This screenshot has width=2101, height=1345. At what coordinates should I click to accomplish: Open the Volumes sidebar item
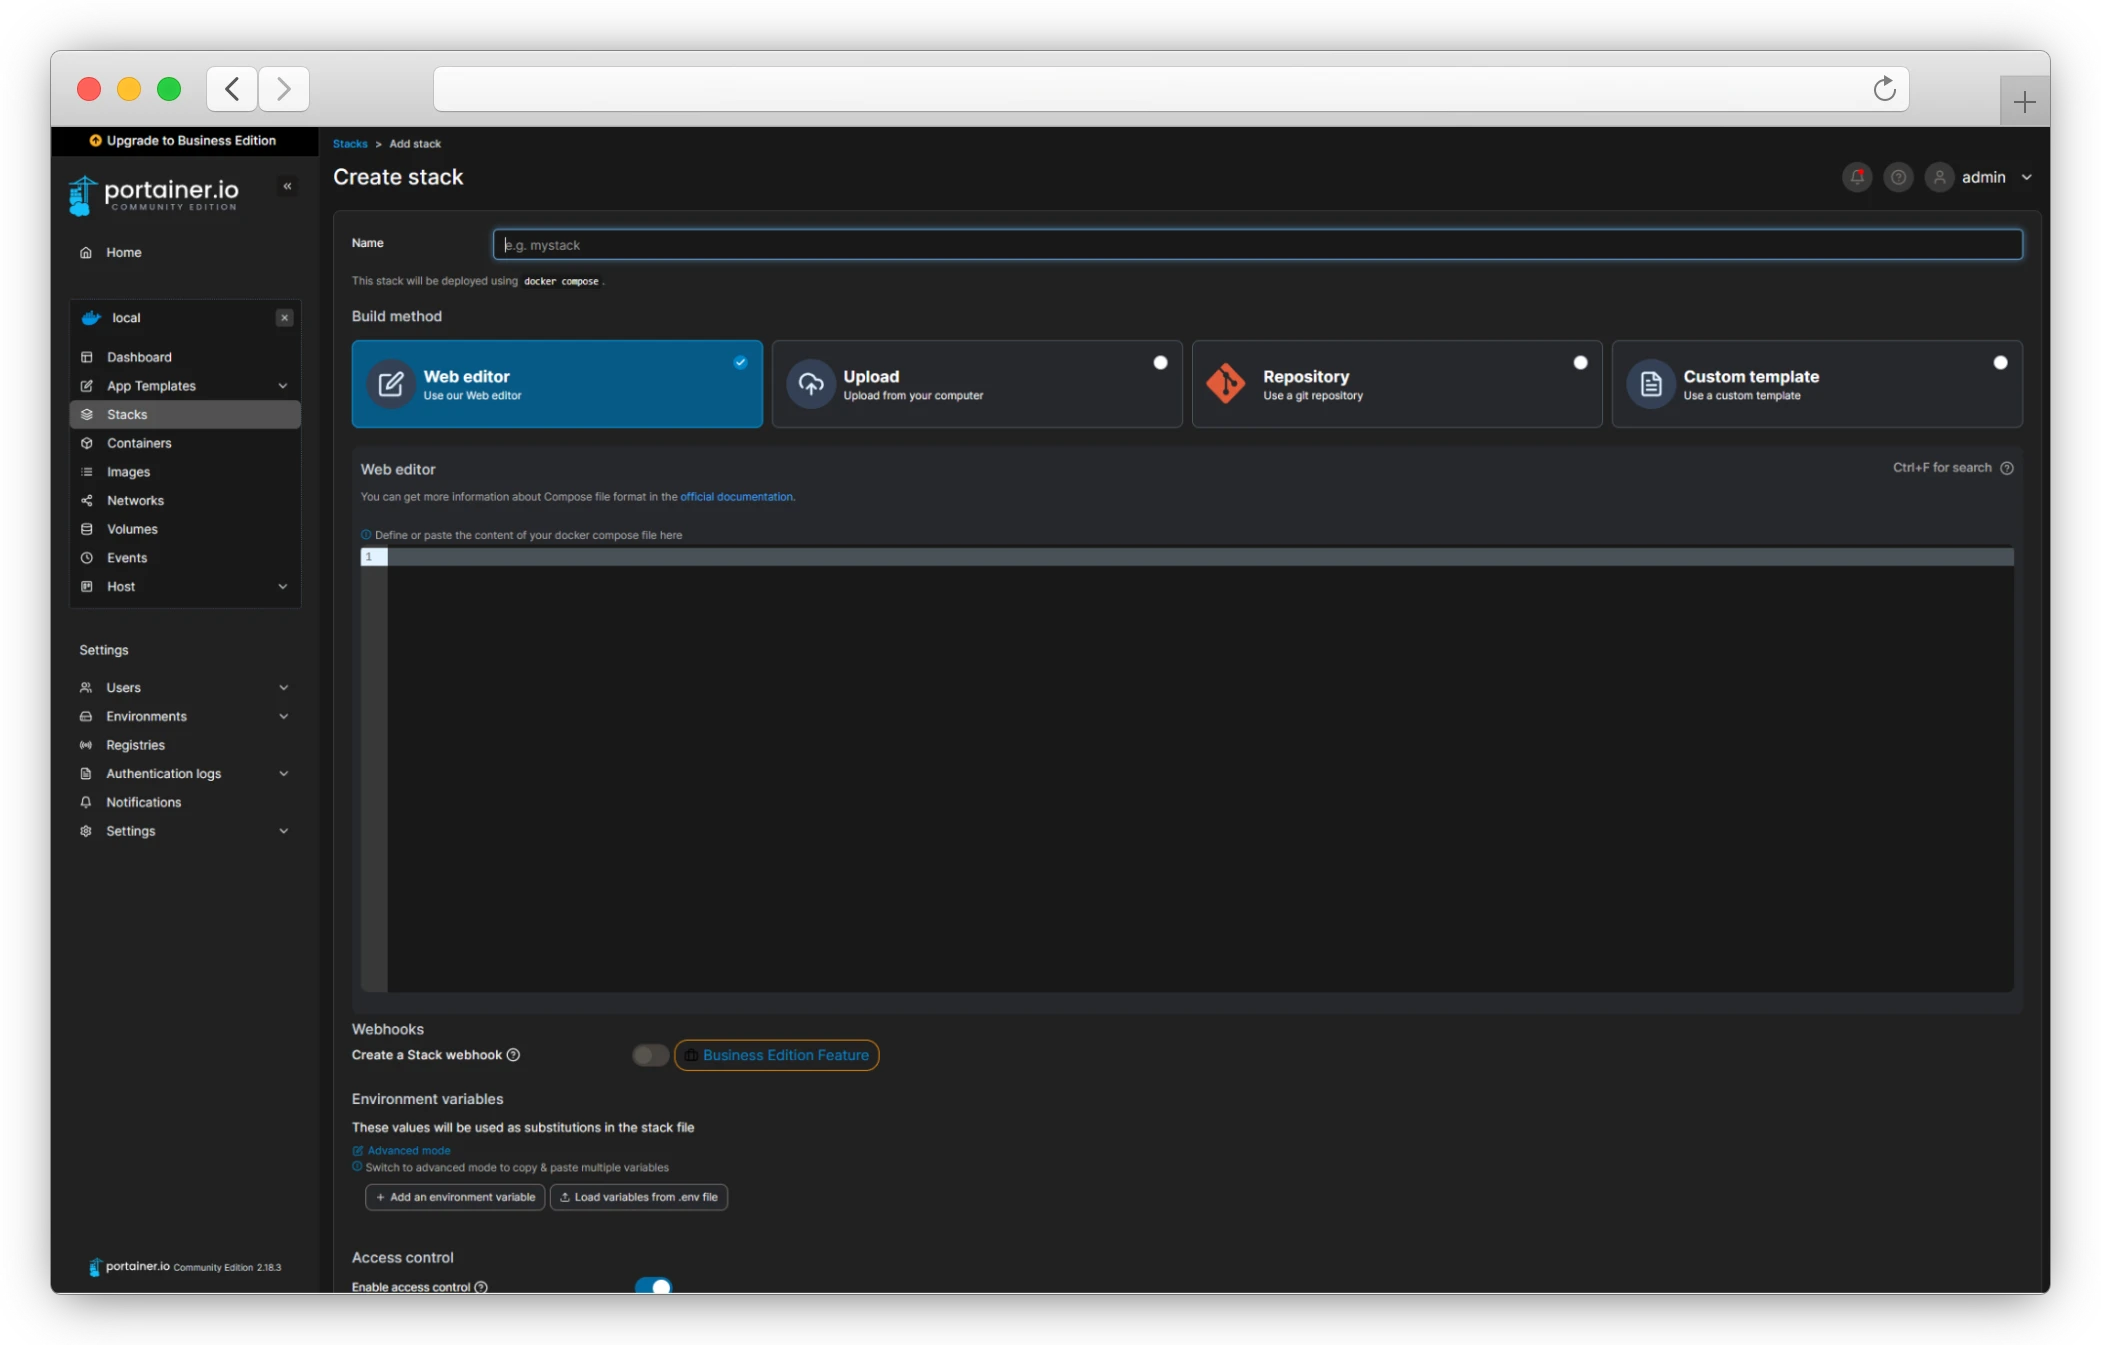point(132,529)
